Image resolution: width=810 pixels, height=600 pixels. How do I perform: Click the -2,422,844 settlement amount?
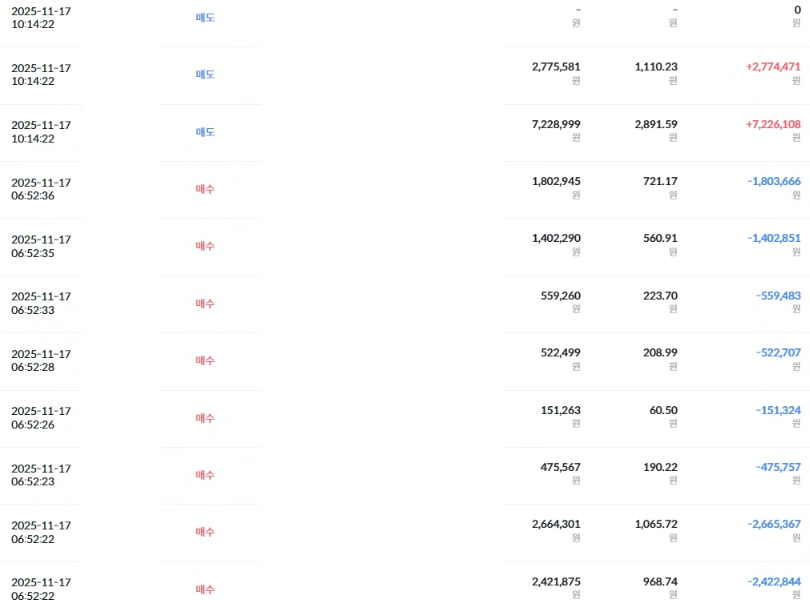[773, 581]
